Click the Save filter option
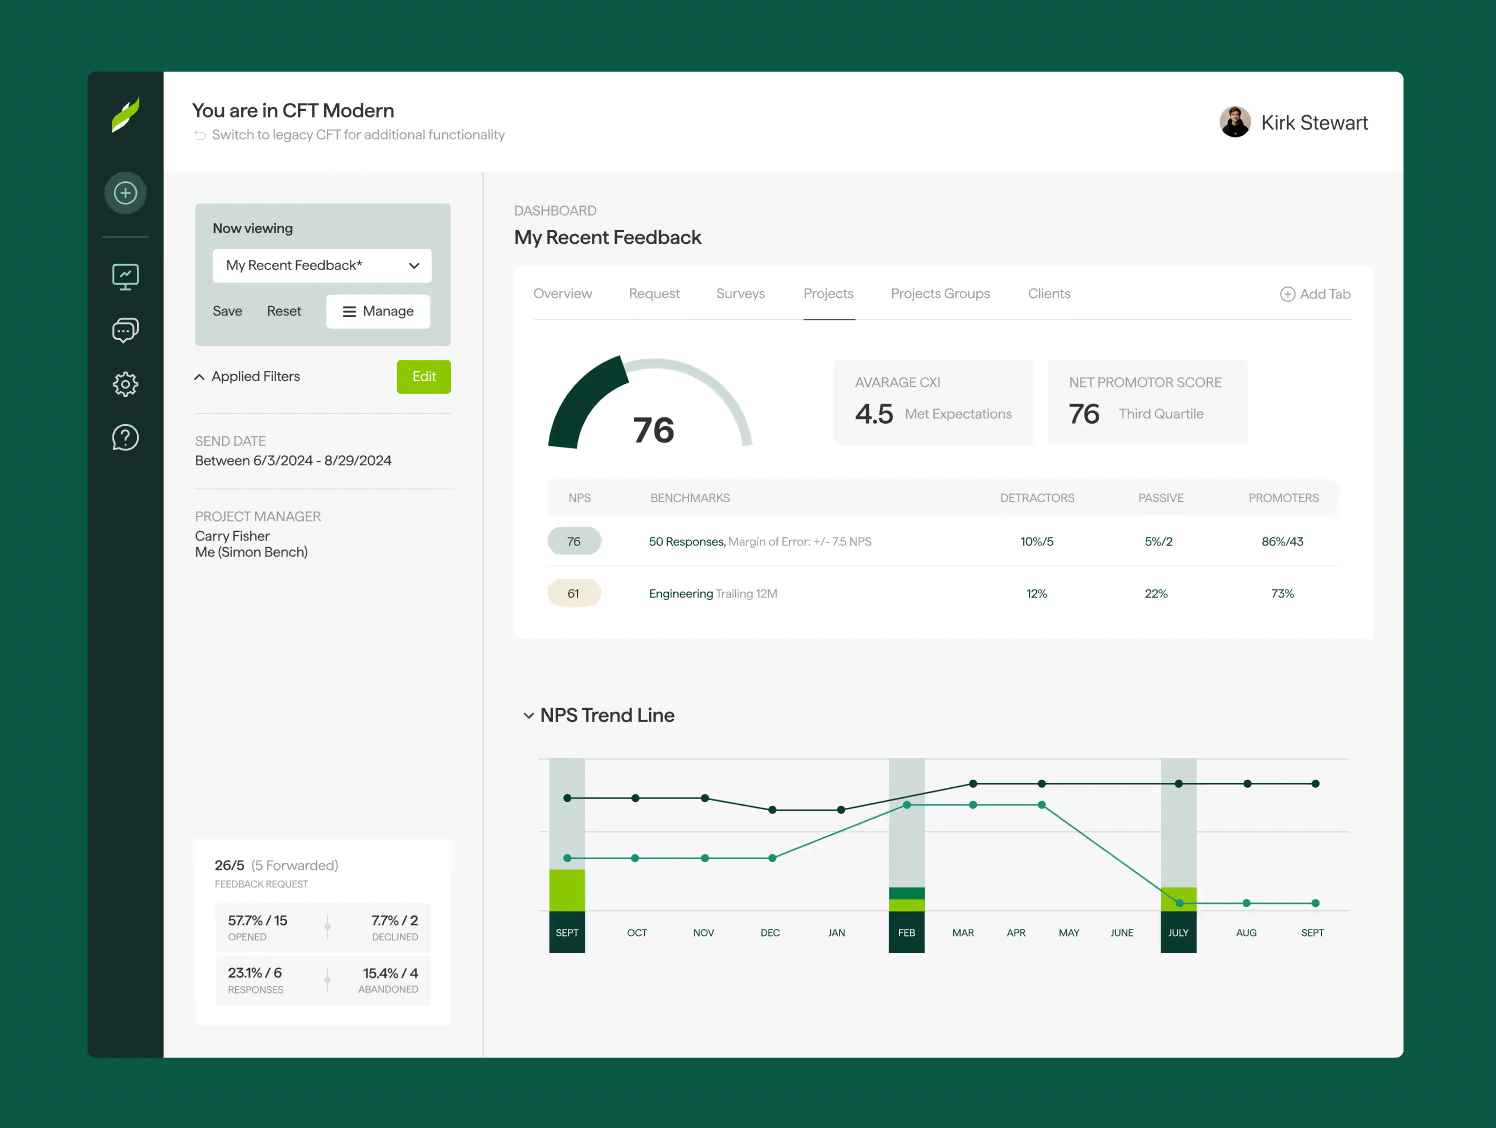Viewport: 1496px width, 1128px height. click(x=227, y=311)
